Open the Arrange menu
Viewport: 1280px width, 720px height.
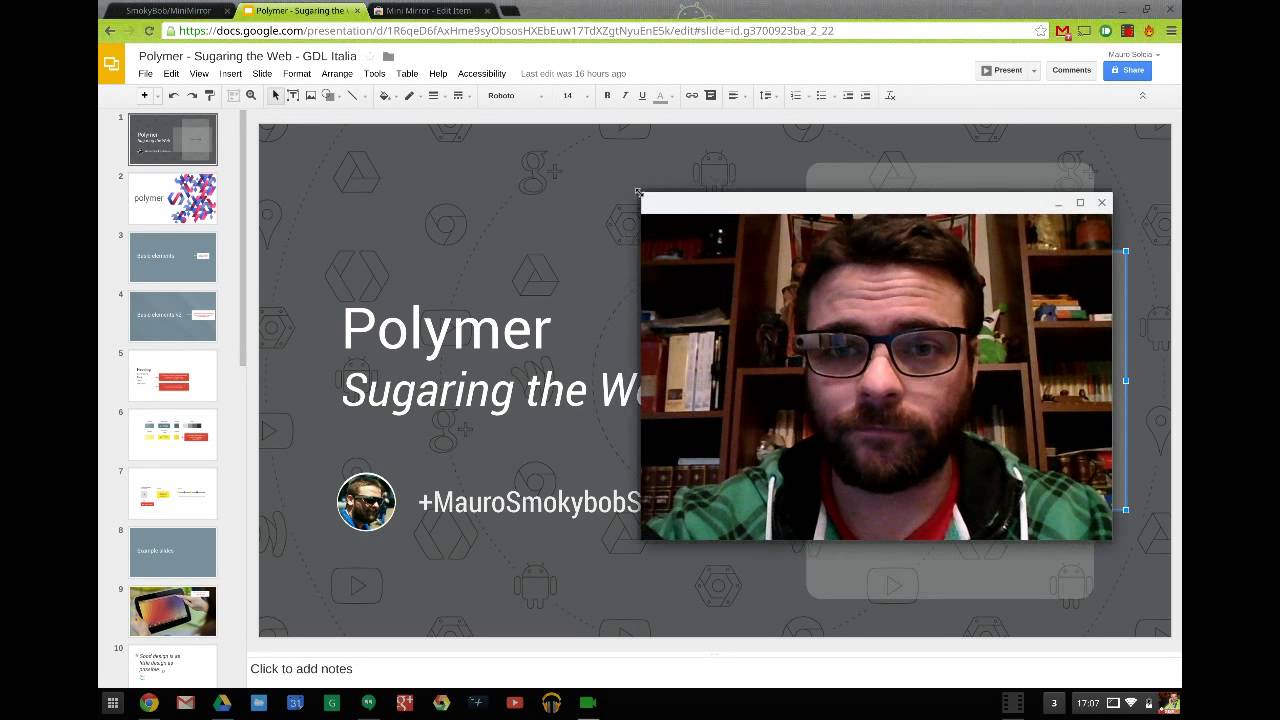[337, 74]
